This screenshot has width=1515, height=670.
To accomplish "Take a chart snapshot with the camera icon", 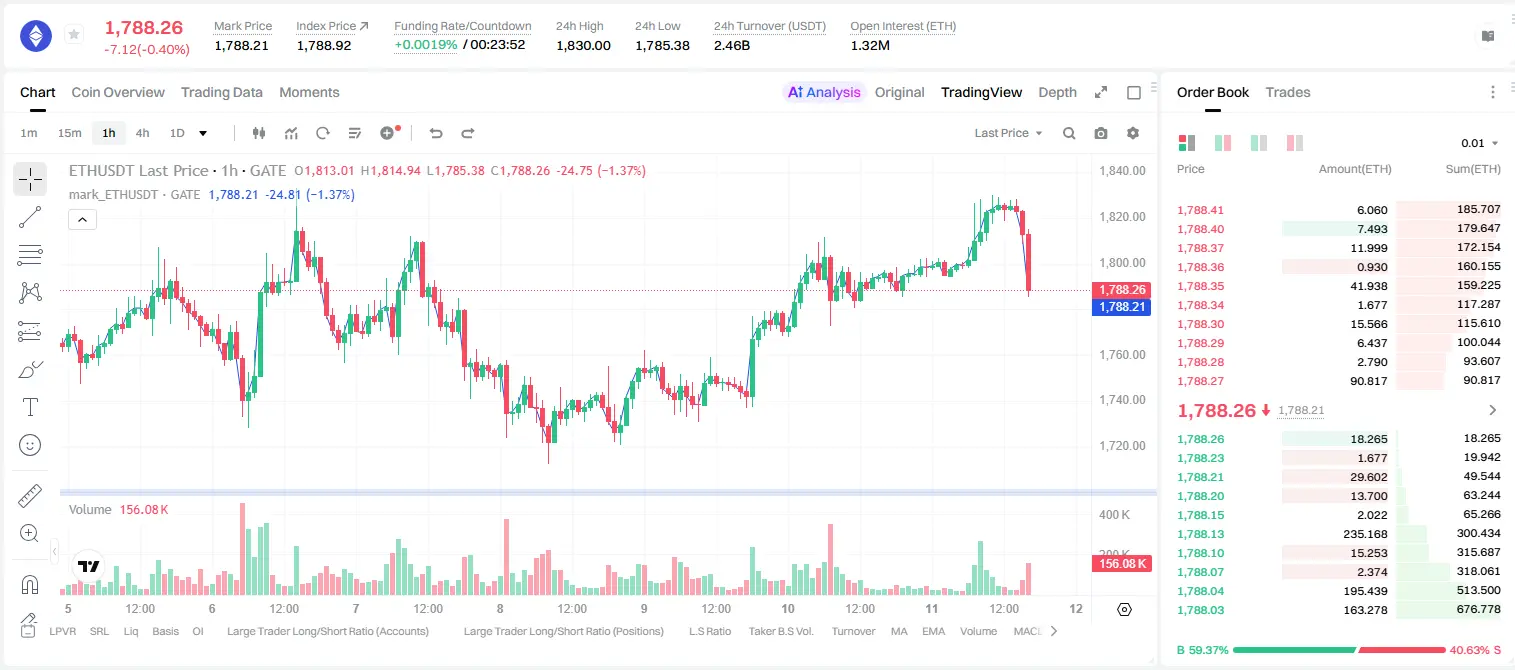I will (1101, 133).
